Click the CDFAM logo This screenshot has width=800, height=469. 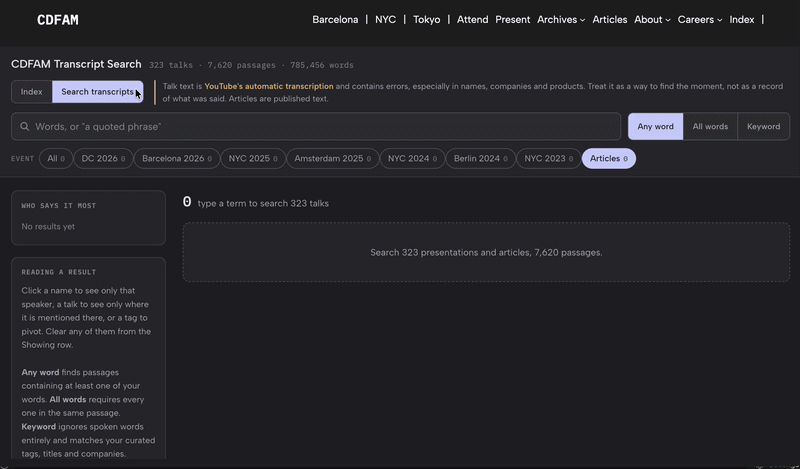pos(58,20)
